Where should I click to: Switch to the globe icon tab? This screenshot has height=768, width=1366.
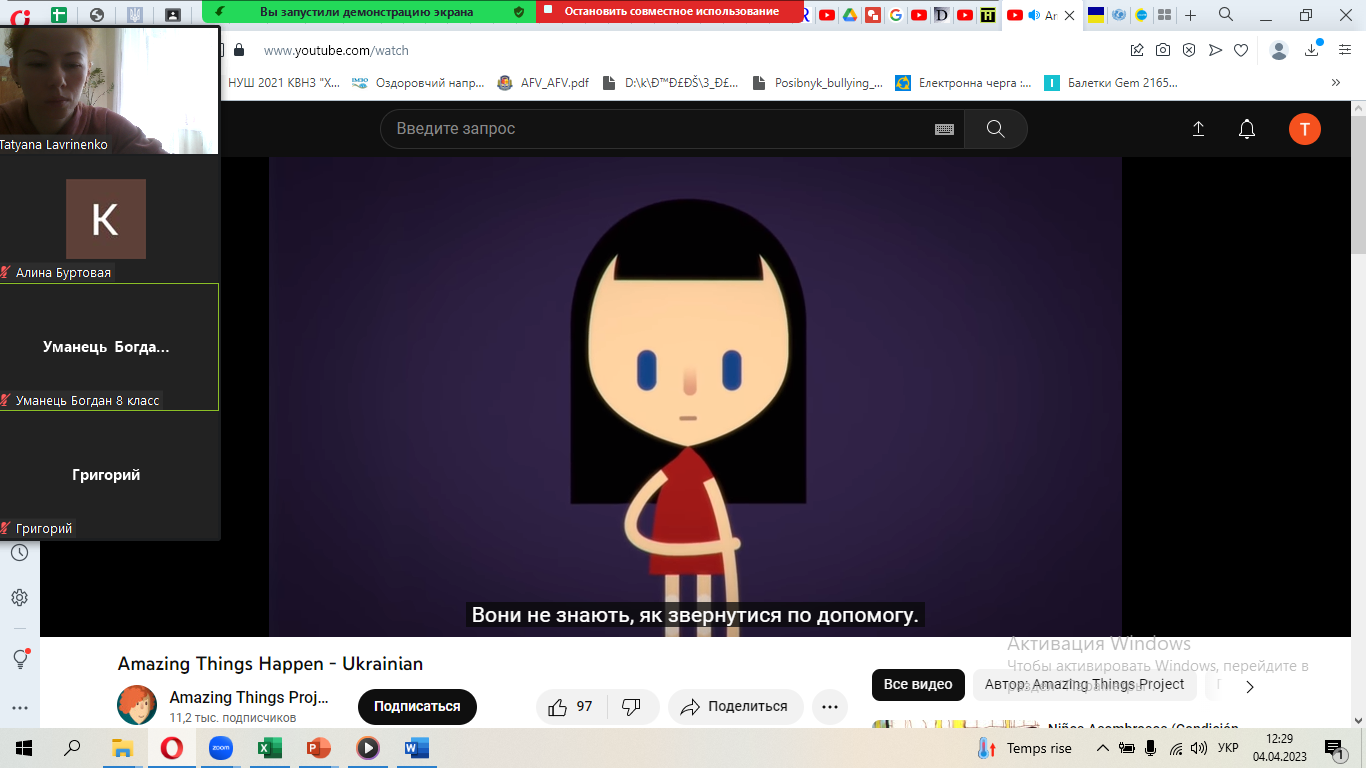(96, 15)
